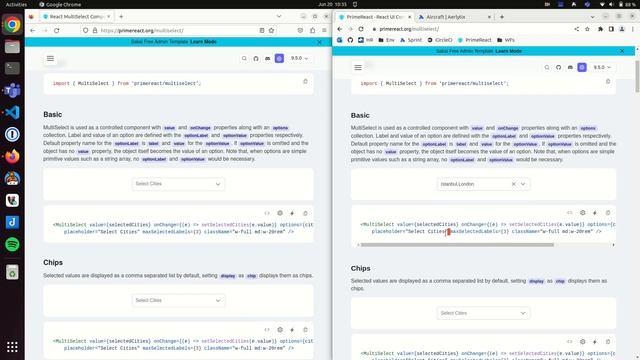640x360 pixels.
Task: Open Basic example in CodeSandbox, right window
Action: [x=583, y=213]
